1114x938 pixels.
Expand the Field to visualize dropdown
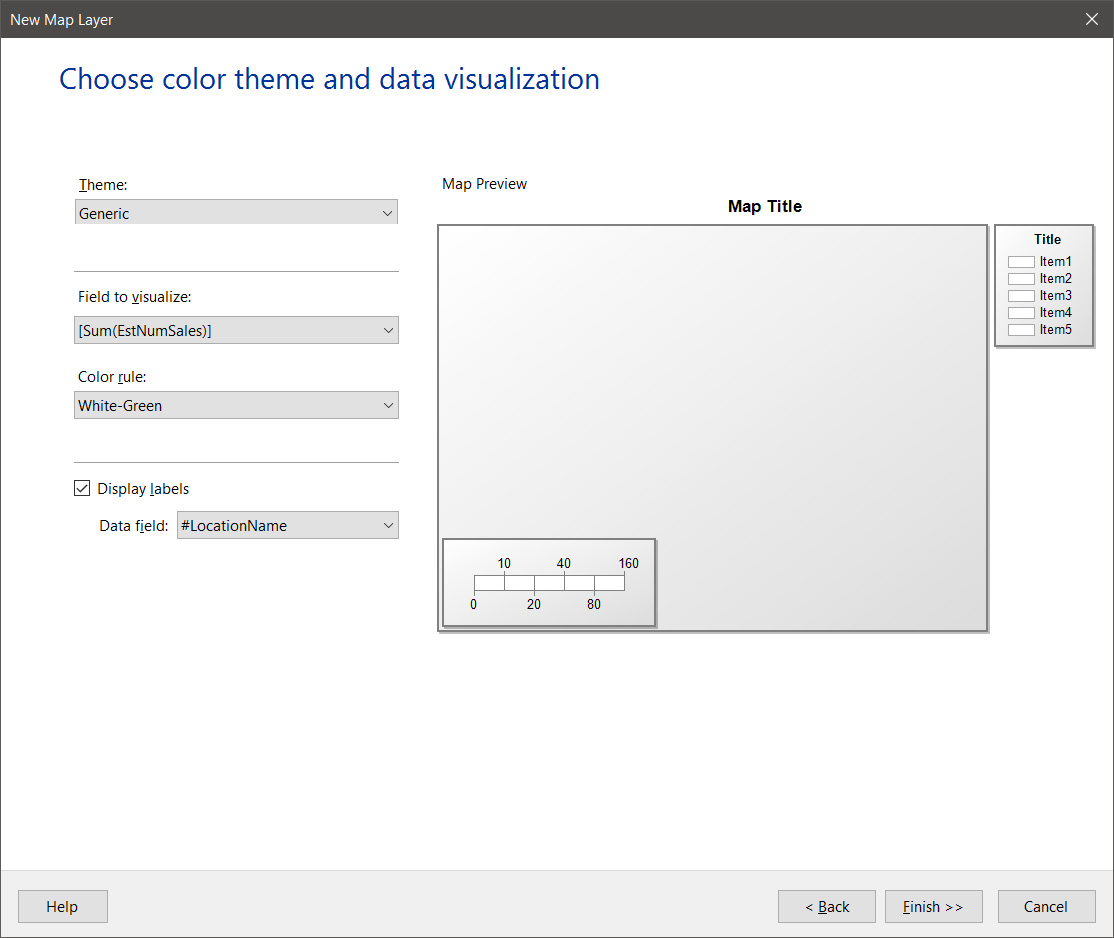coord(236,330)
